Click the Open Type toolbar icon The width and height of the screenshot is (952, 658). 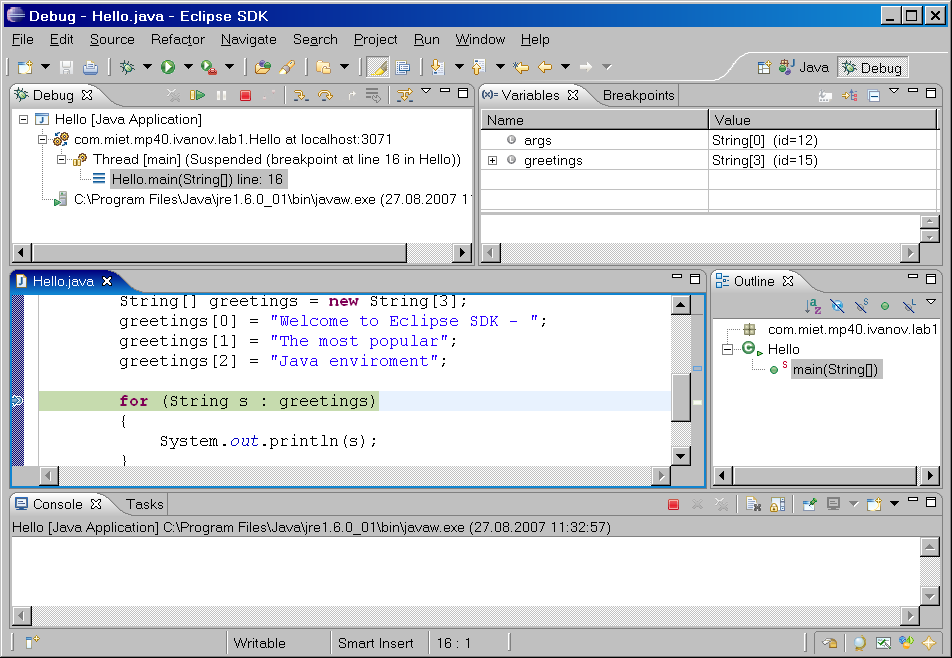(262, 67)
